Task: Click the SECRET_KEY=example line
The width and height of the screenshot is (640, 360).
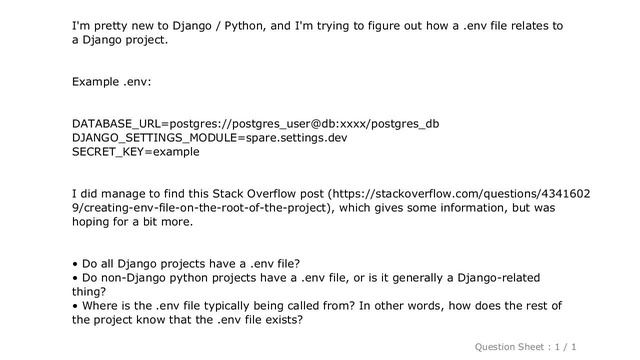Action: tap(136, 152)
